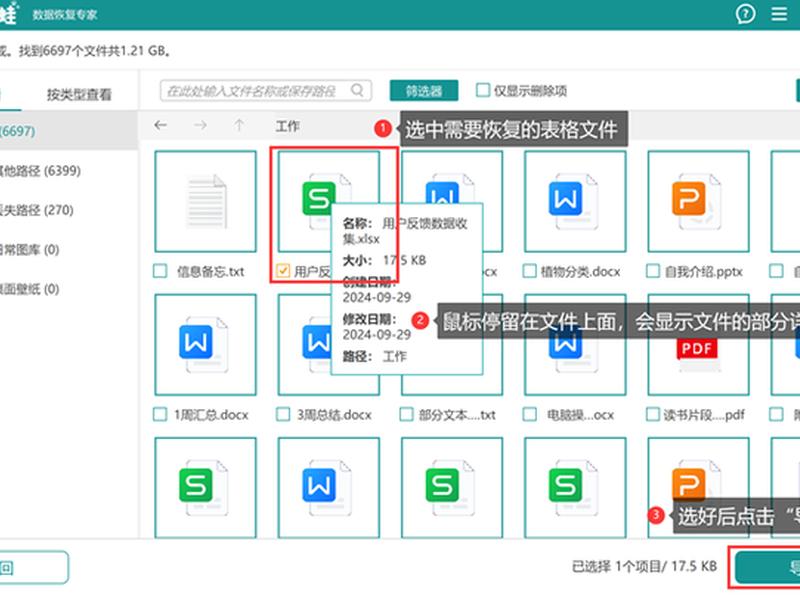Click 已选择 1个项目/ 17.5 KB status text

644,566
